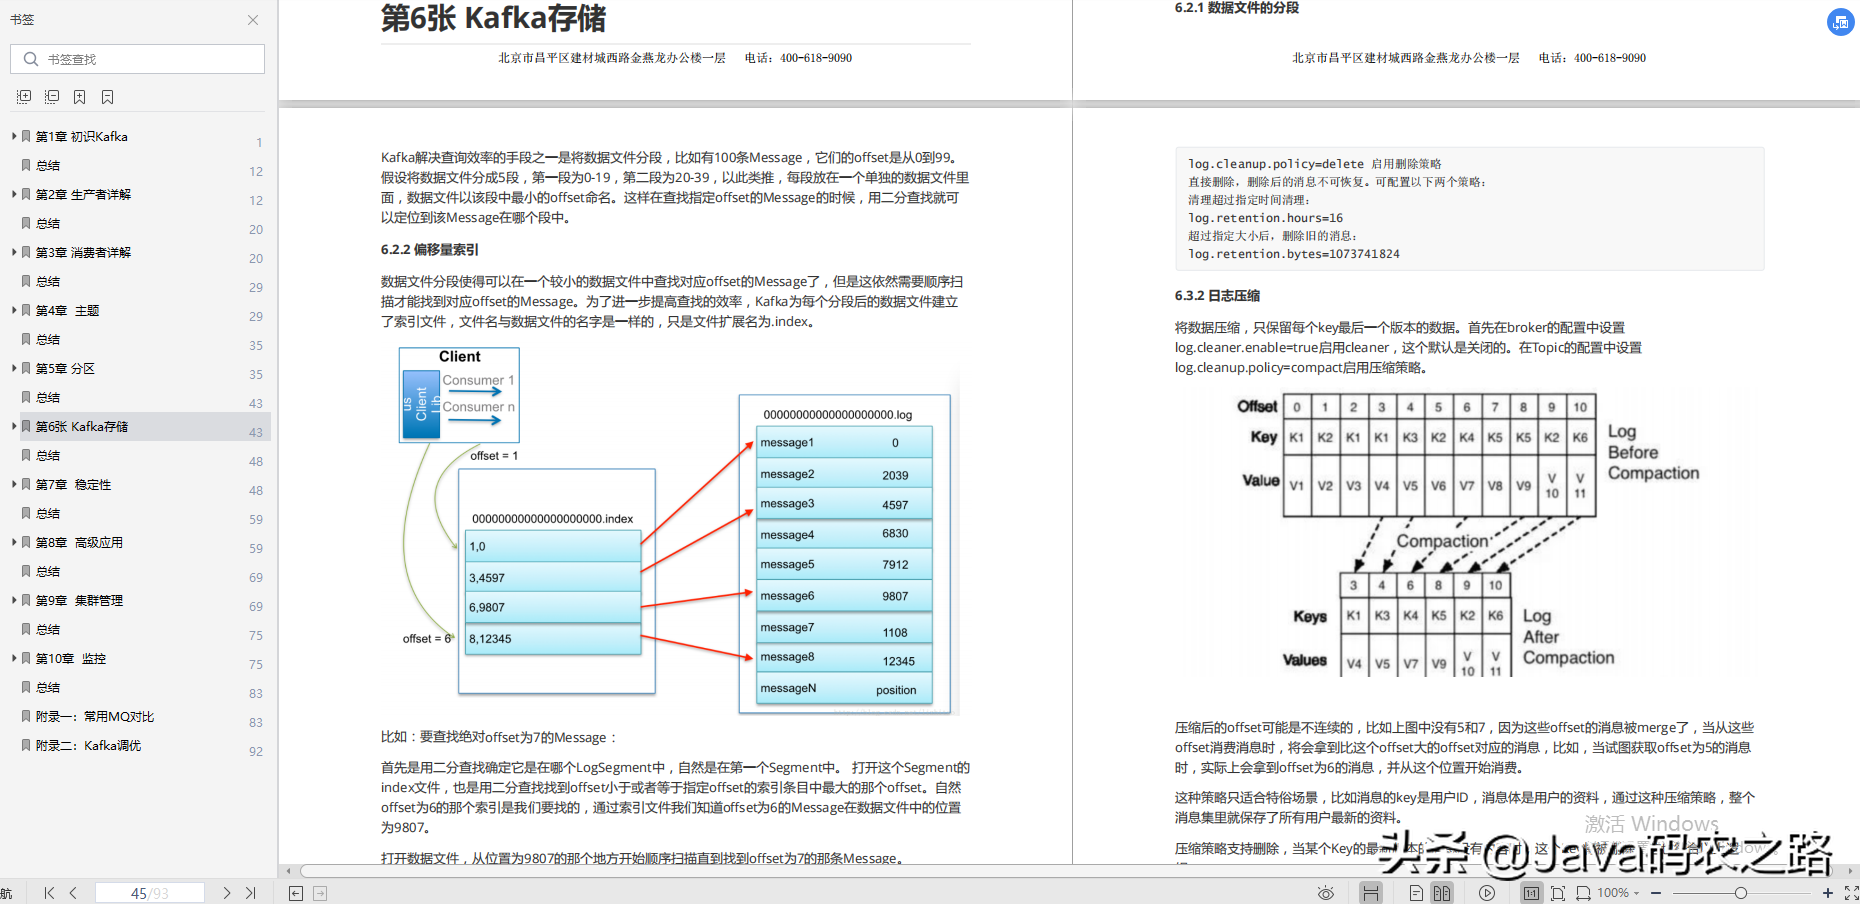Click the remove bookmark icon
This screenshot has height=904, width=1860.
point(107,97)
